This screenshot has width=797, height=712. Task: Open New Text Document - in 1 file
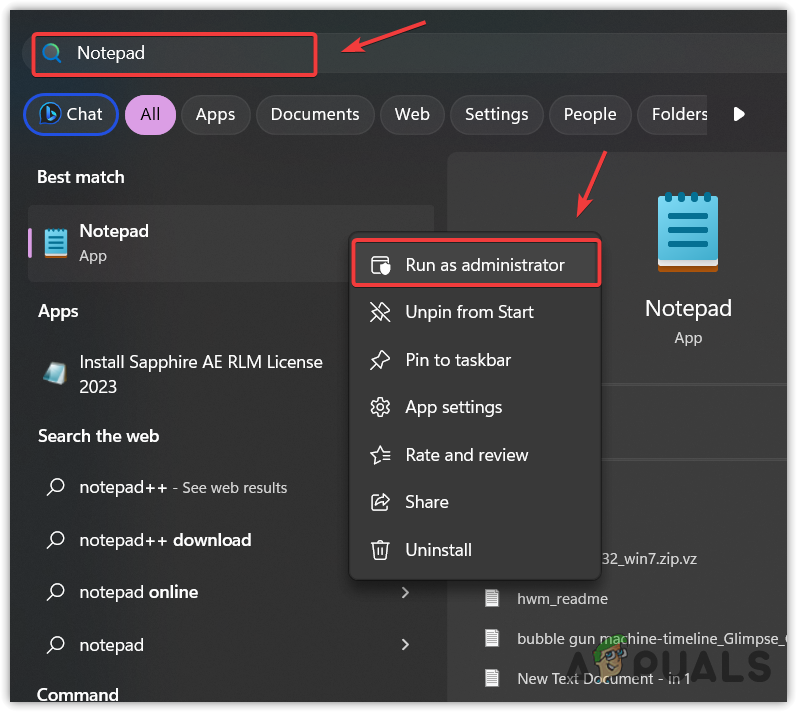(x=603, y=678)
